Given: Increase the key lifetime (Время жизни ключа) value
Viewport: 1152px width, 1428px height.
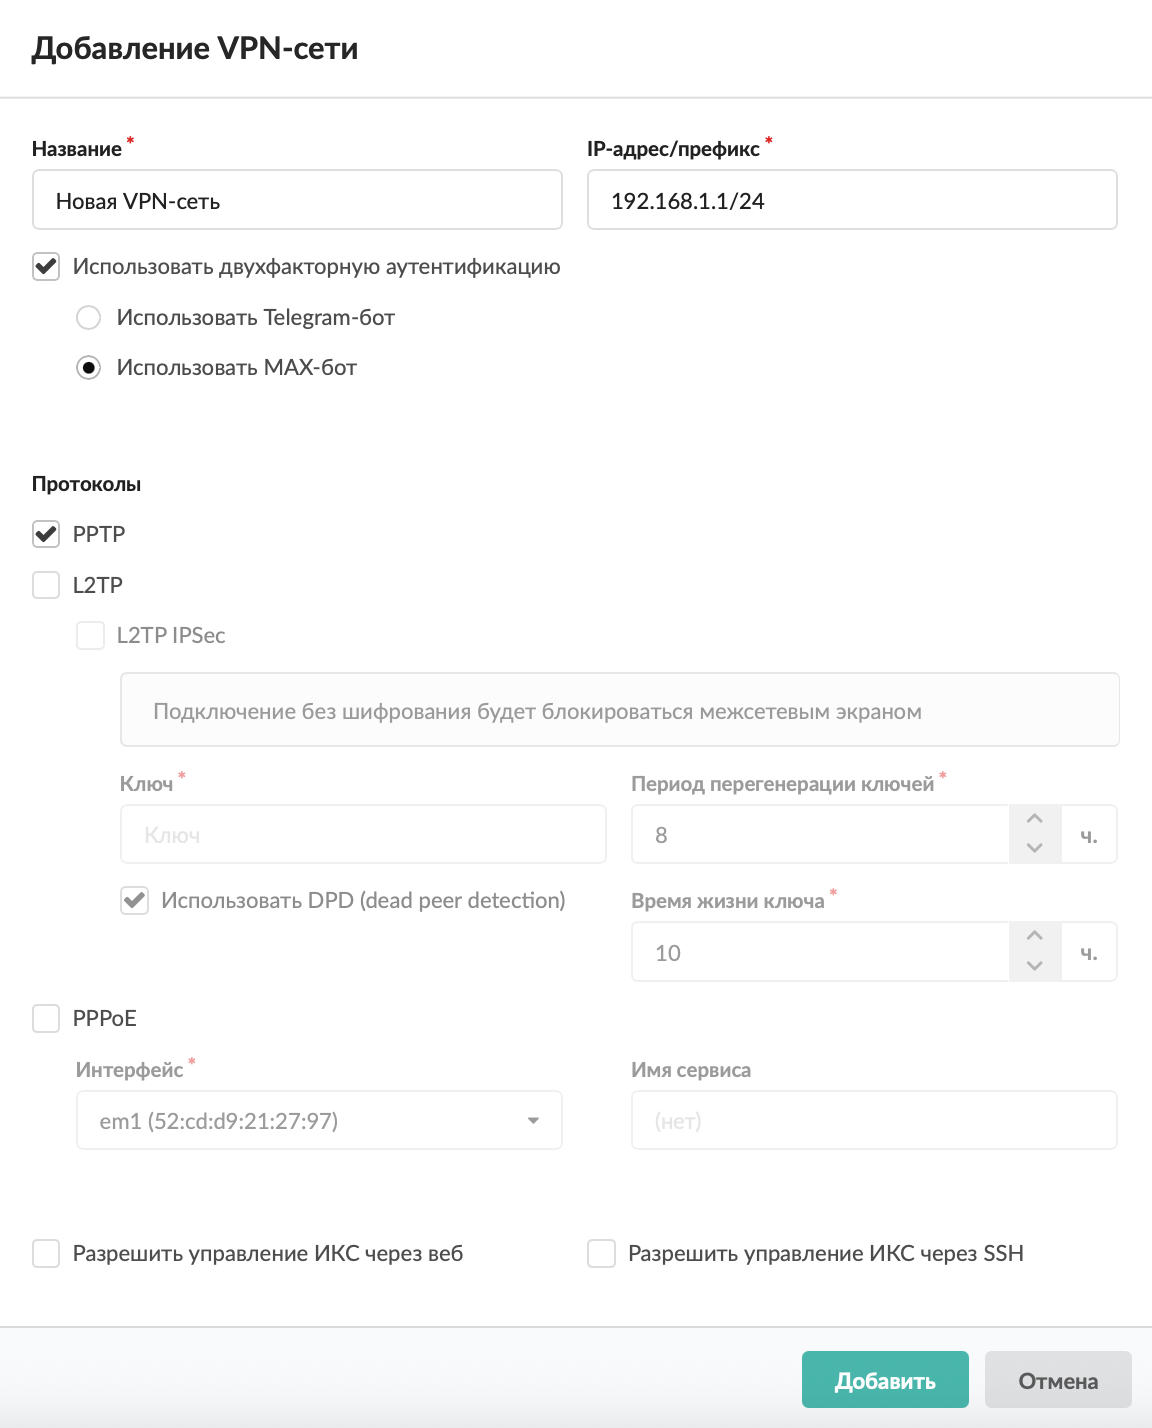Looking at the screenshot, I should (x=1035, y=936).
